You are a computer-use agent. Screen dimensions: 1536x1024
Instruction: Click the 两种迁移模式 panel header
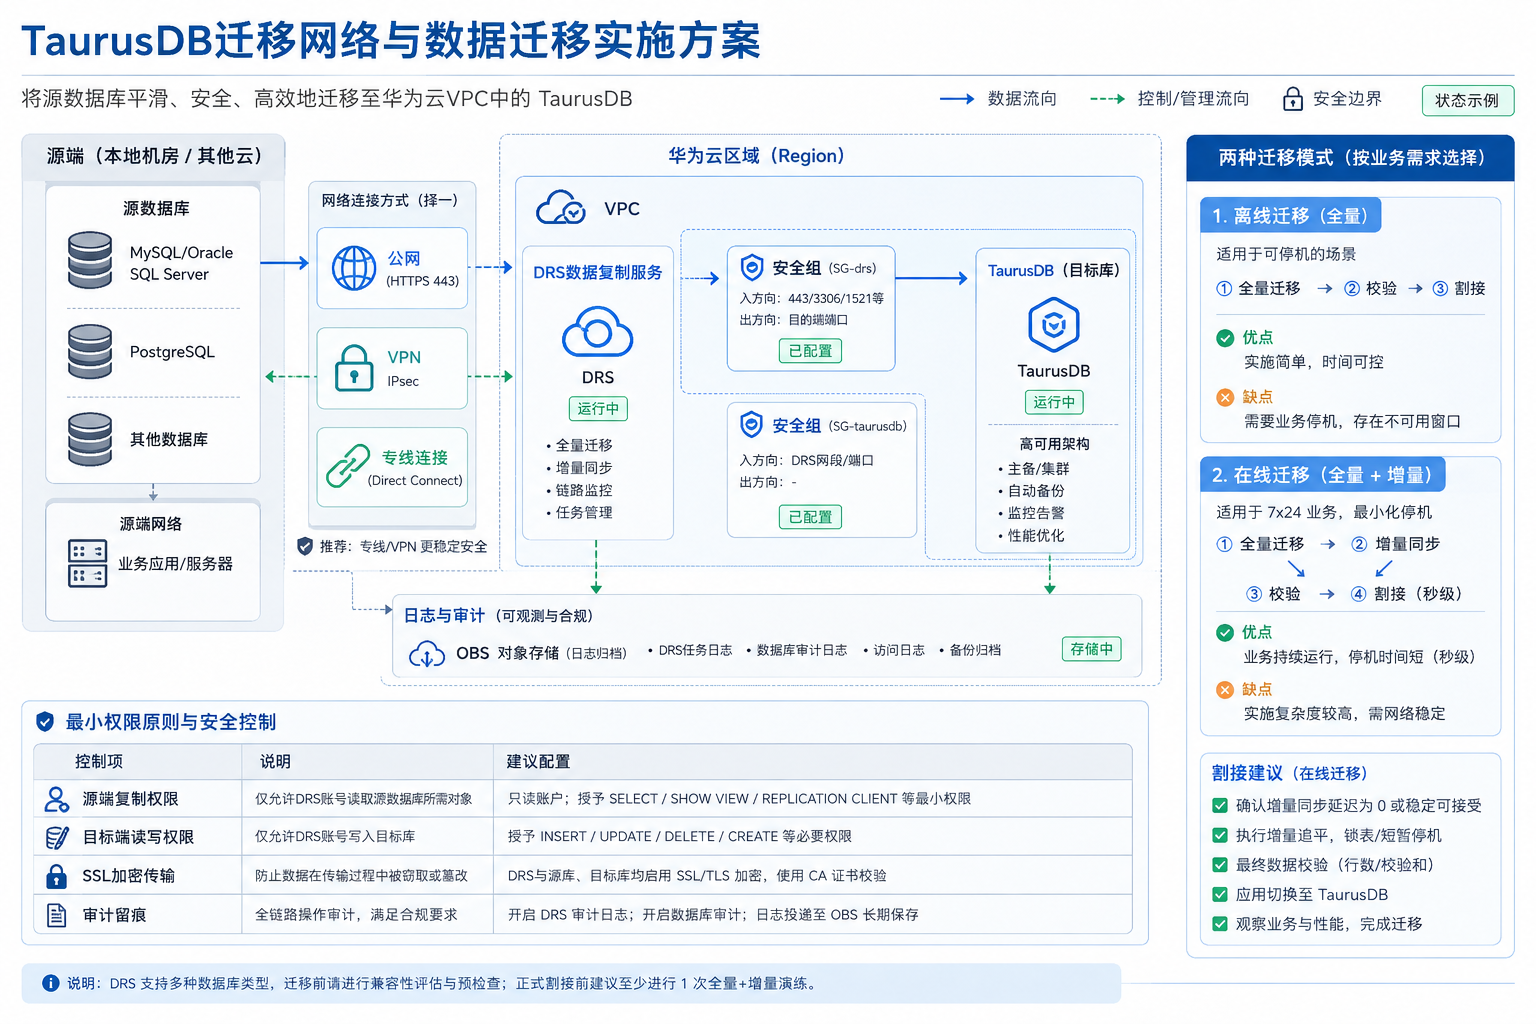[1350, 157]
